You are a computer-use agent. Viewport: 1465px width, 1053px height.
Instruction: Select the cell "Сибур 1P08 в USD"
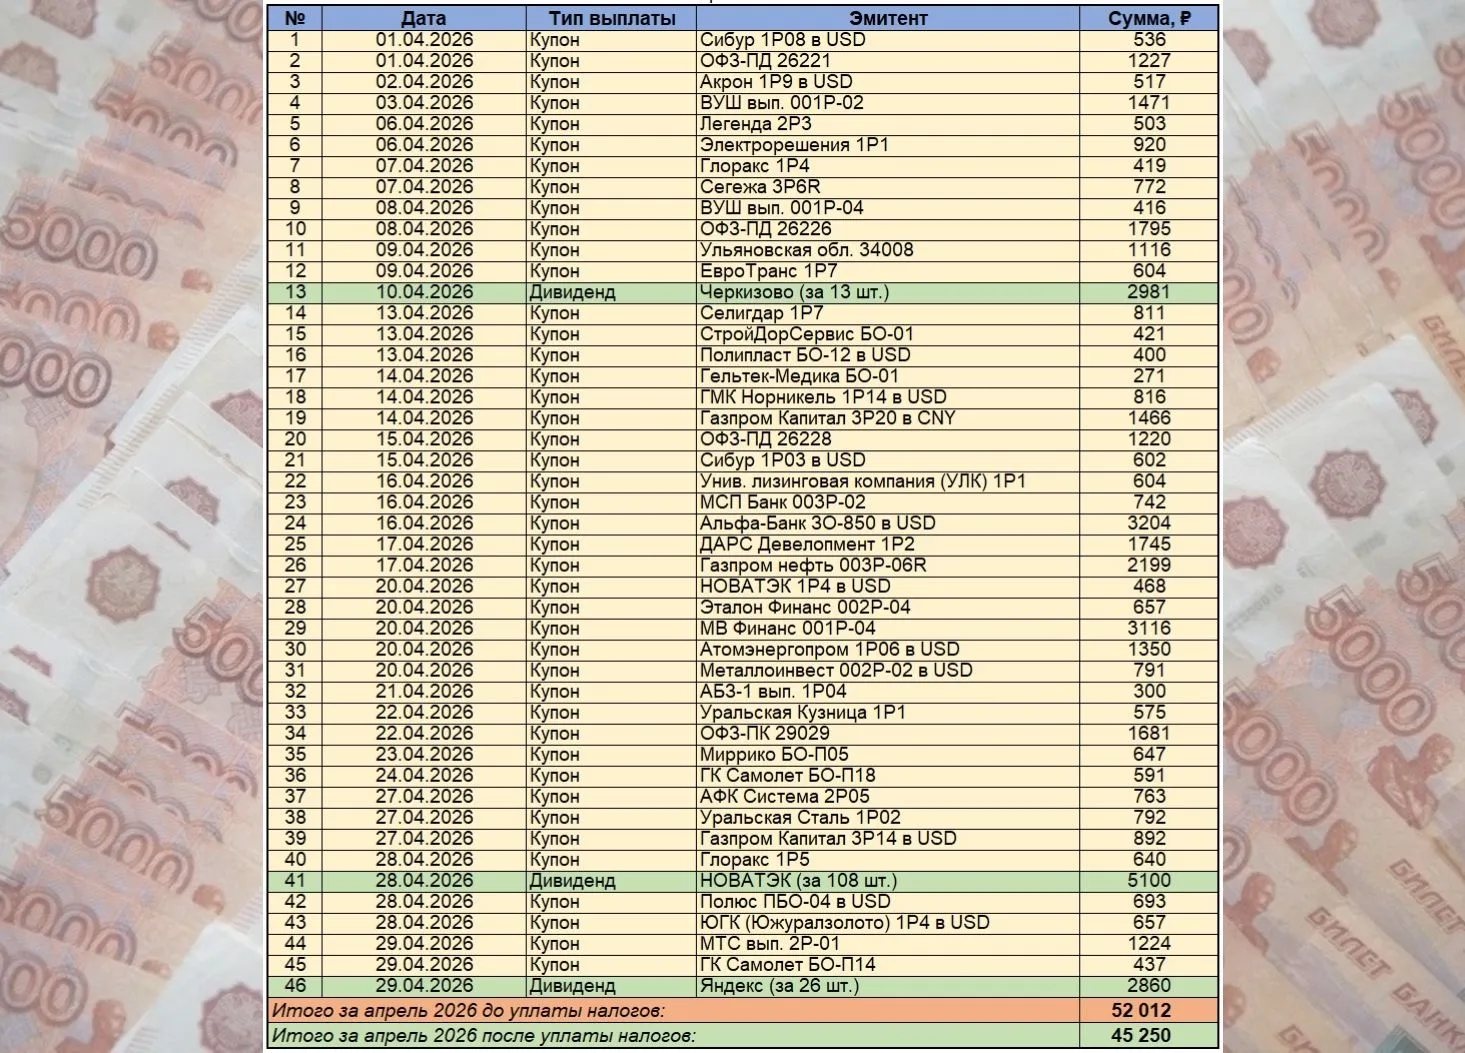[888, 40]
